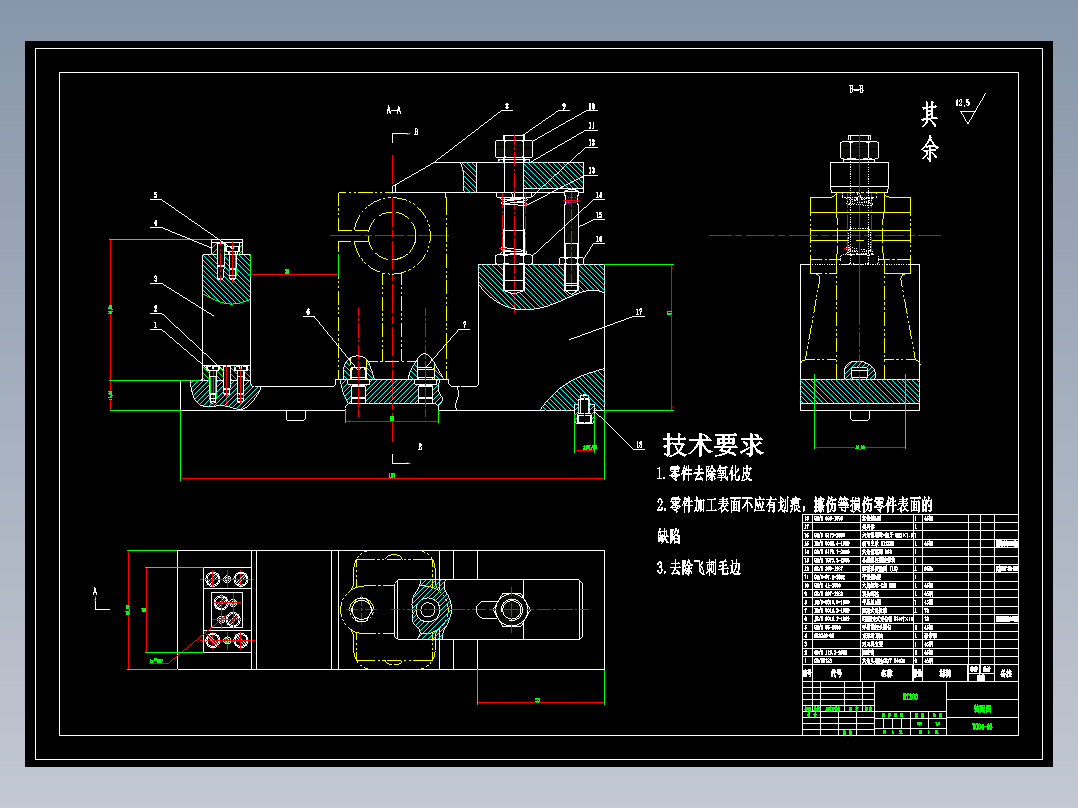The image size is (1078, 808).
Task: Click part balloon number 1
Action: point(155,325)
